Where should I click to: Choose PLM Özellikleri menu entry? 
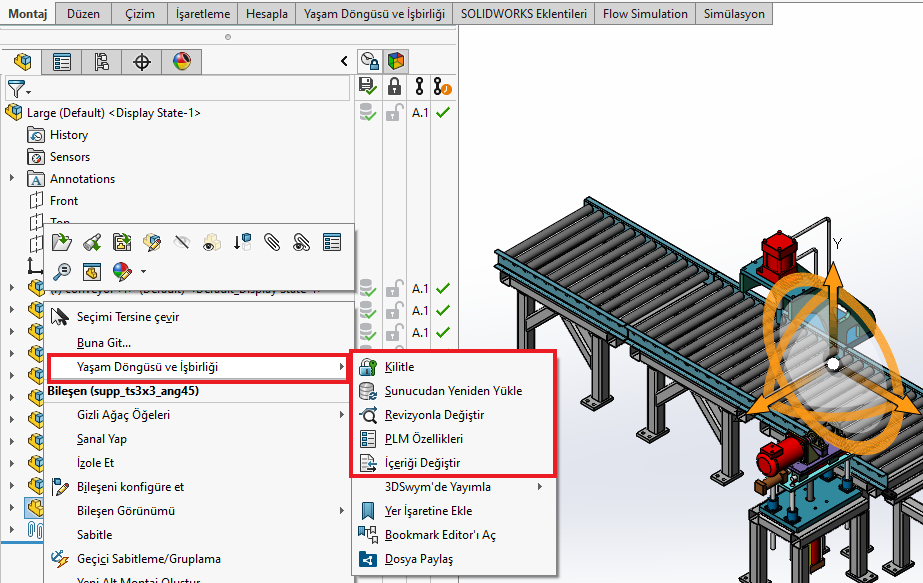423,439
